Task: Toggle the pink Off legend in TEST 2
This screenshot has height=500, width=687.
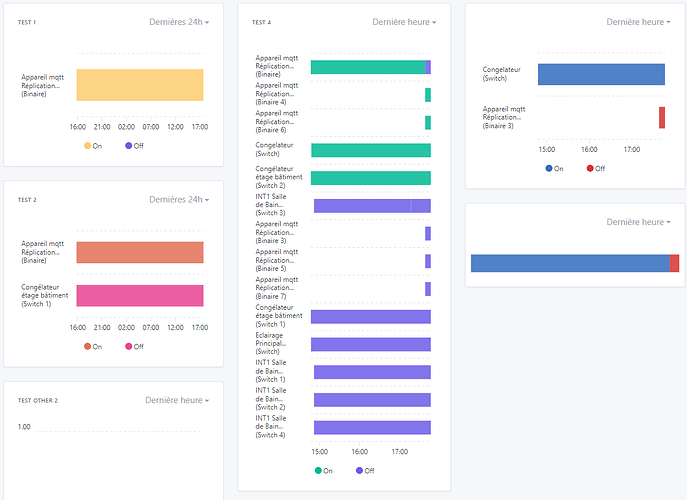Action: click(133, 346)
